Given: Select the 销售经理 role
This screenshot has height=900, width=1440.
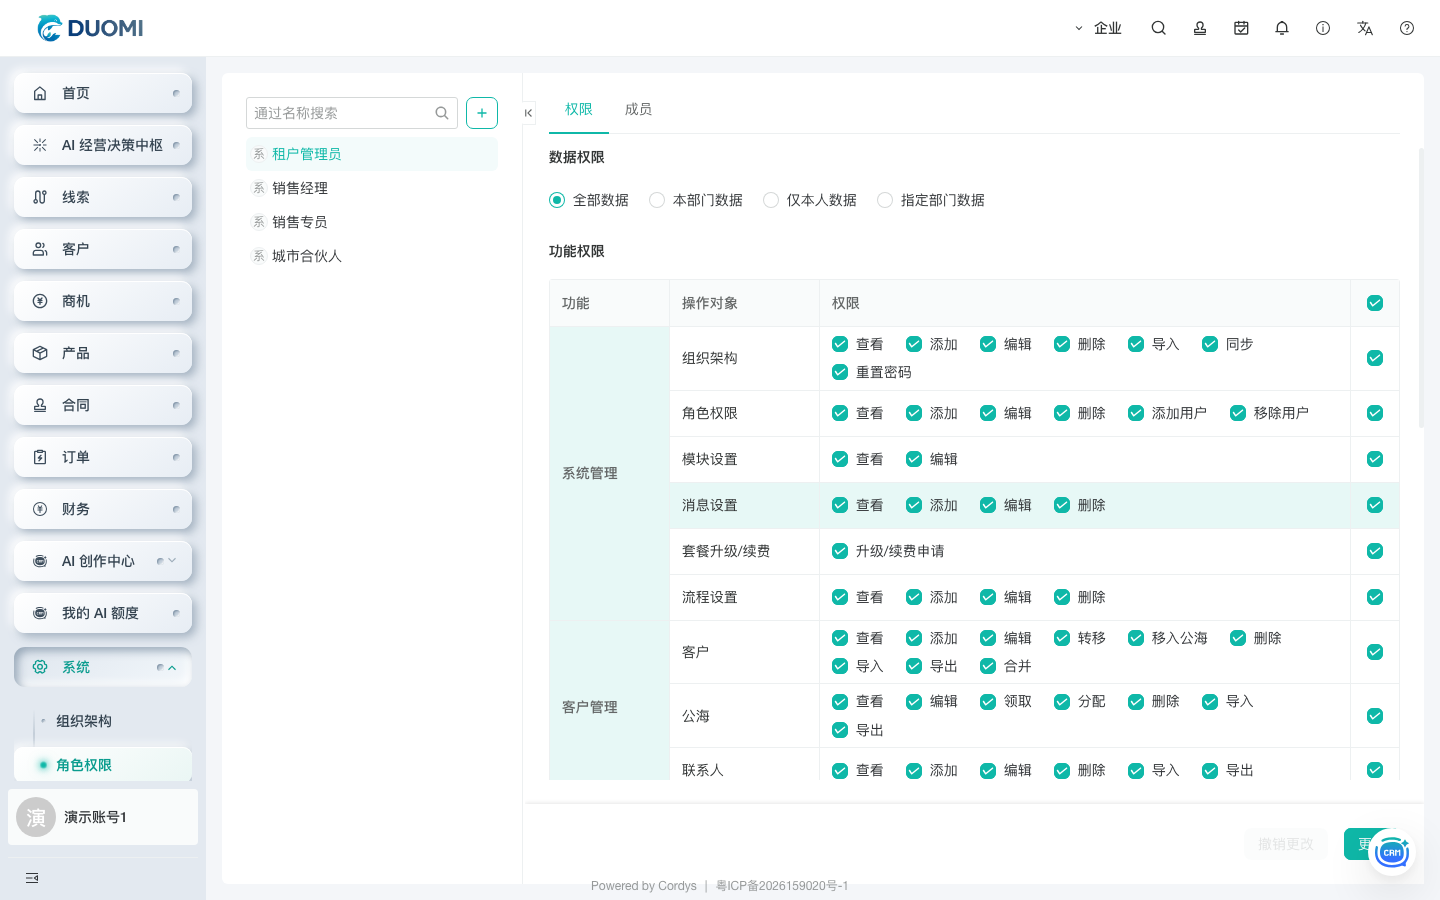Looking at the screenshot, I should pos(372,188).
